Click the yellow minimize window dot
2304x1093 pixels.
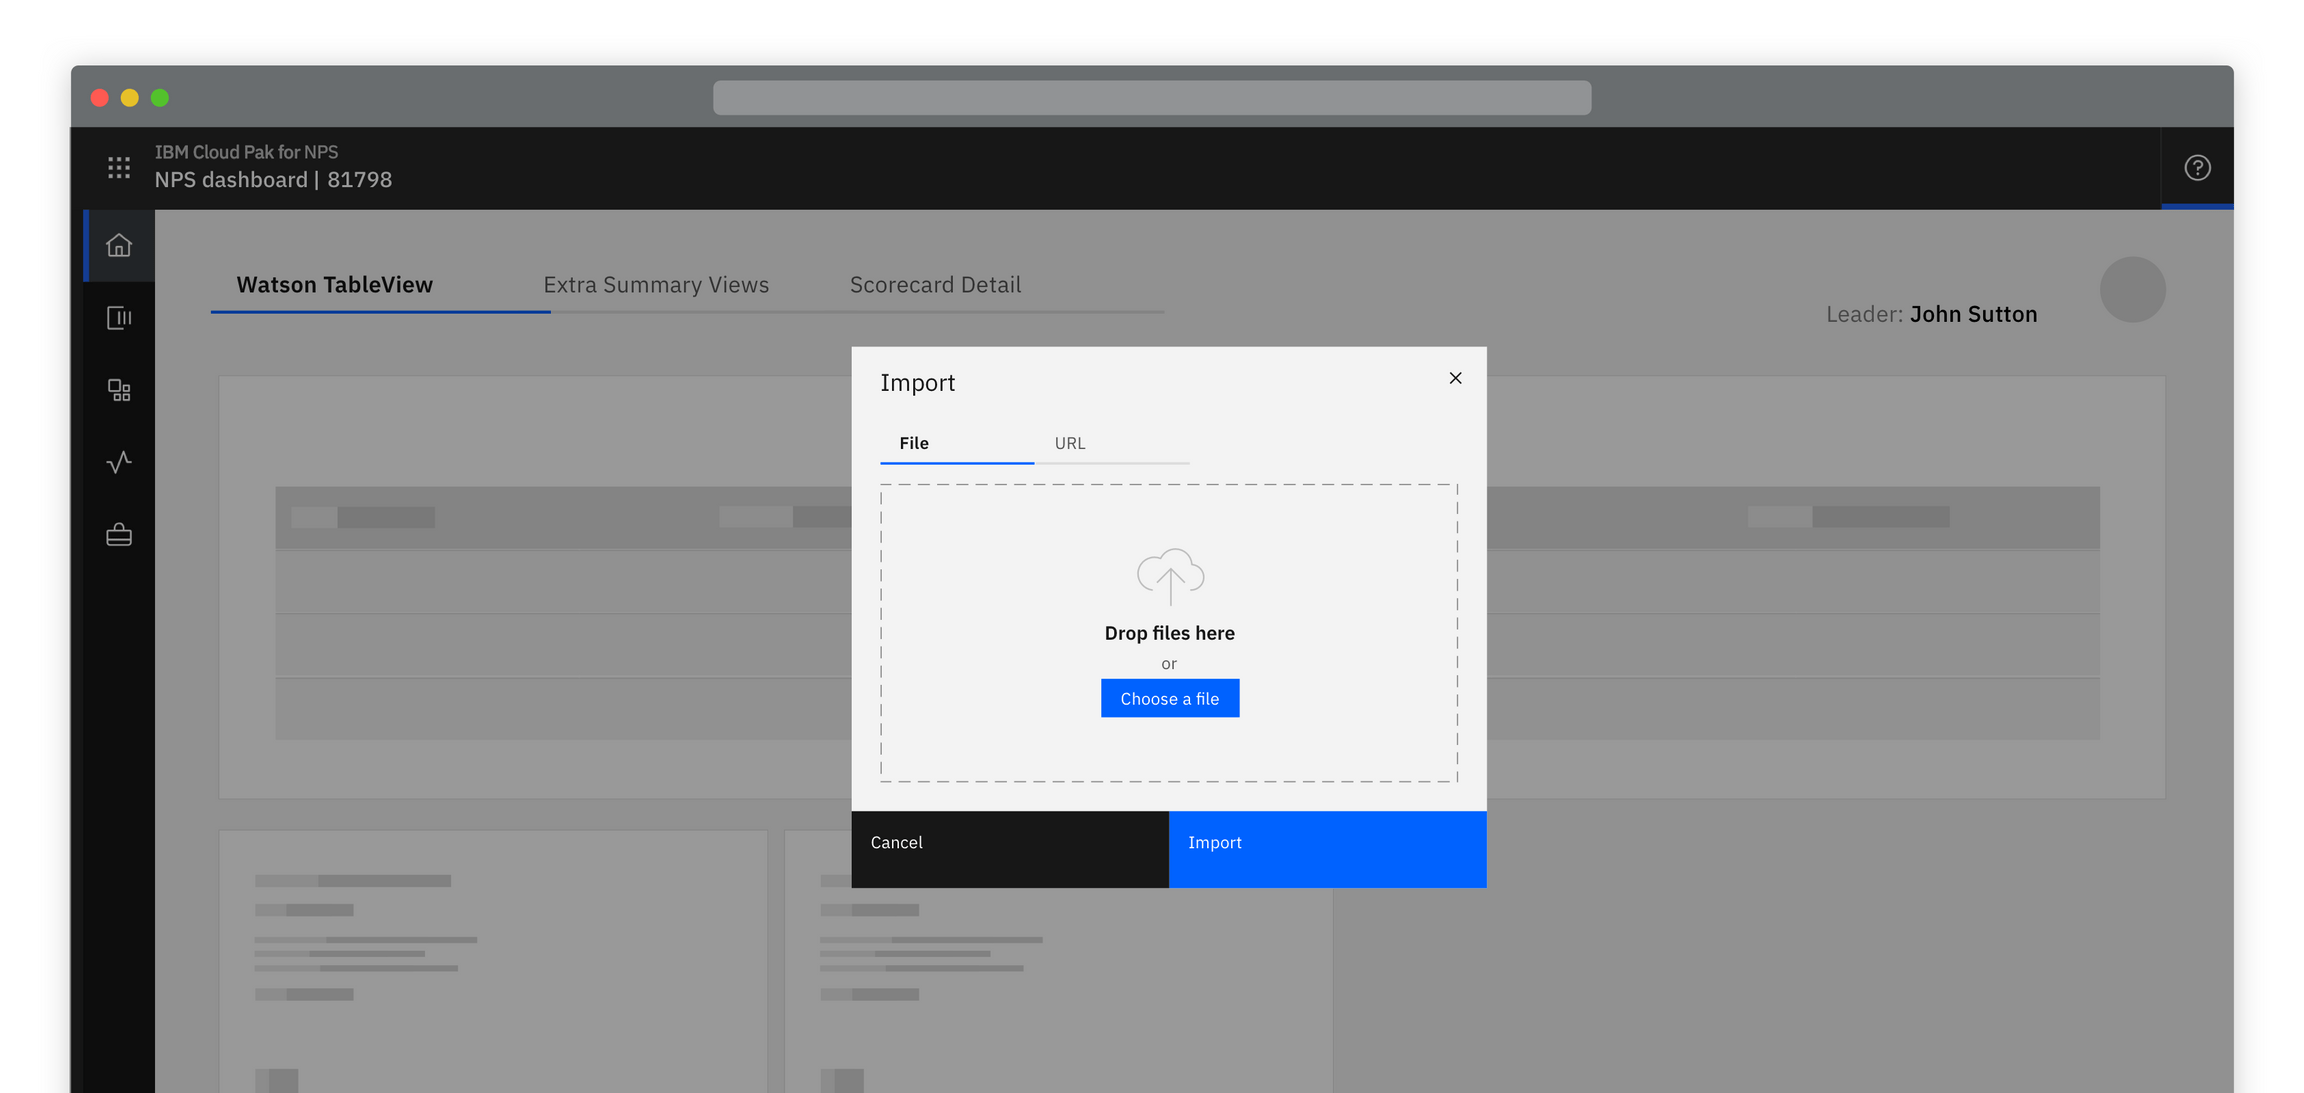click(x=130, y=98)
